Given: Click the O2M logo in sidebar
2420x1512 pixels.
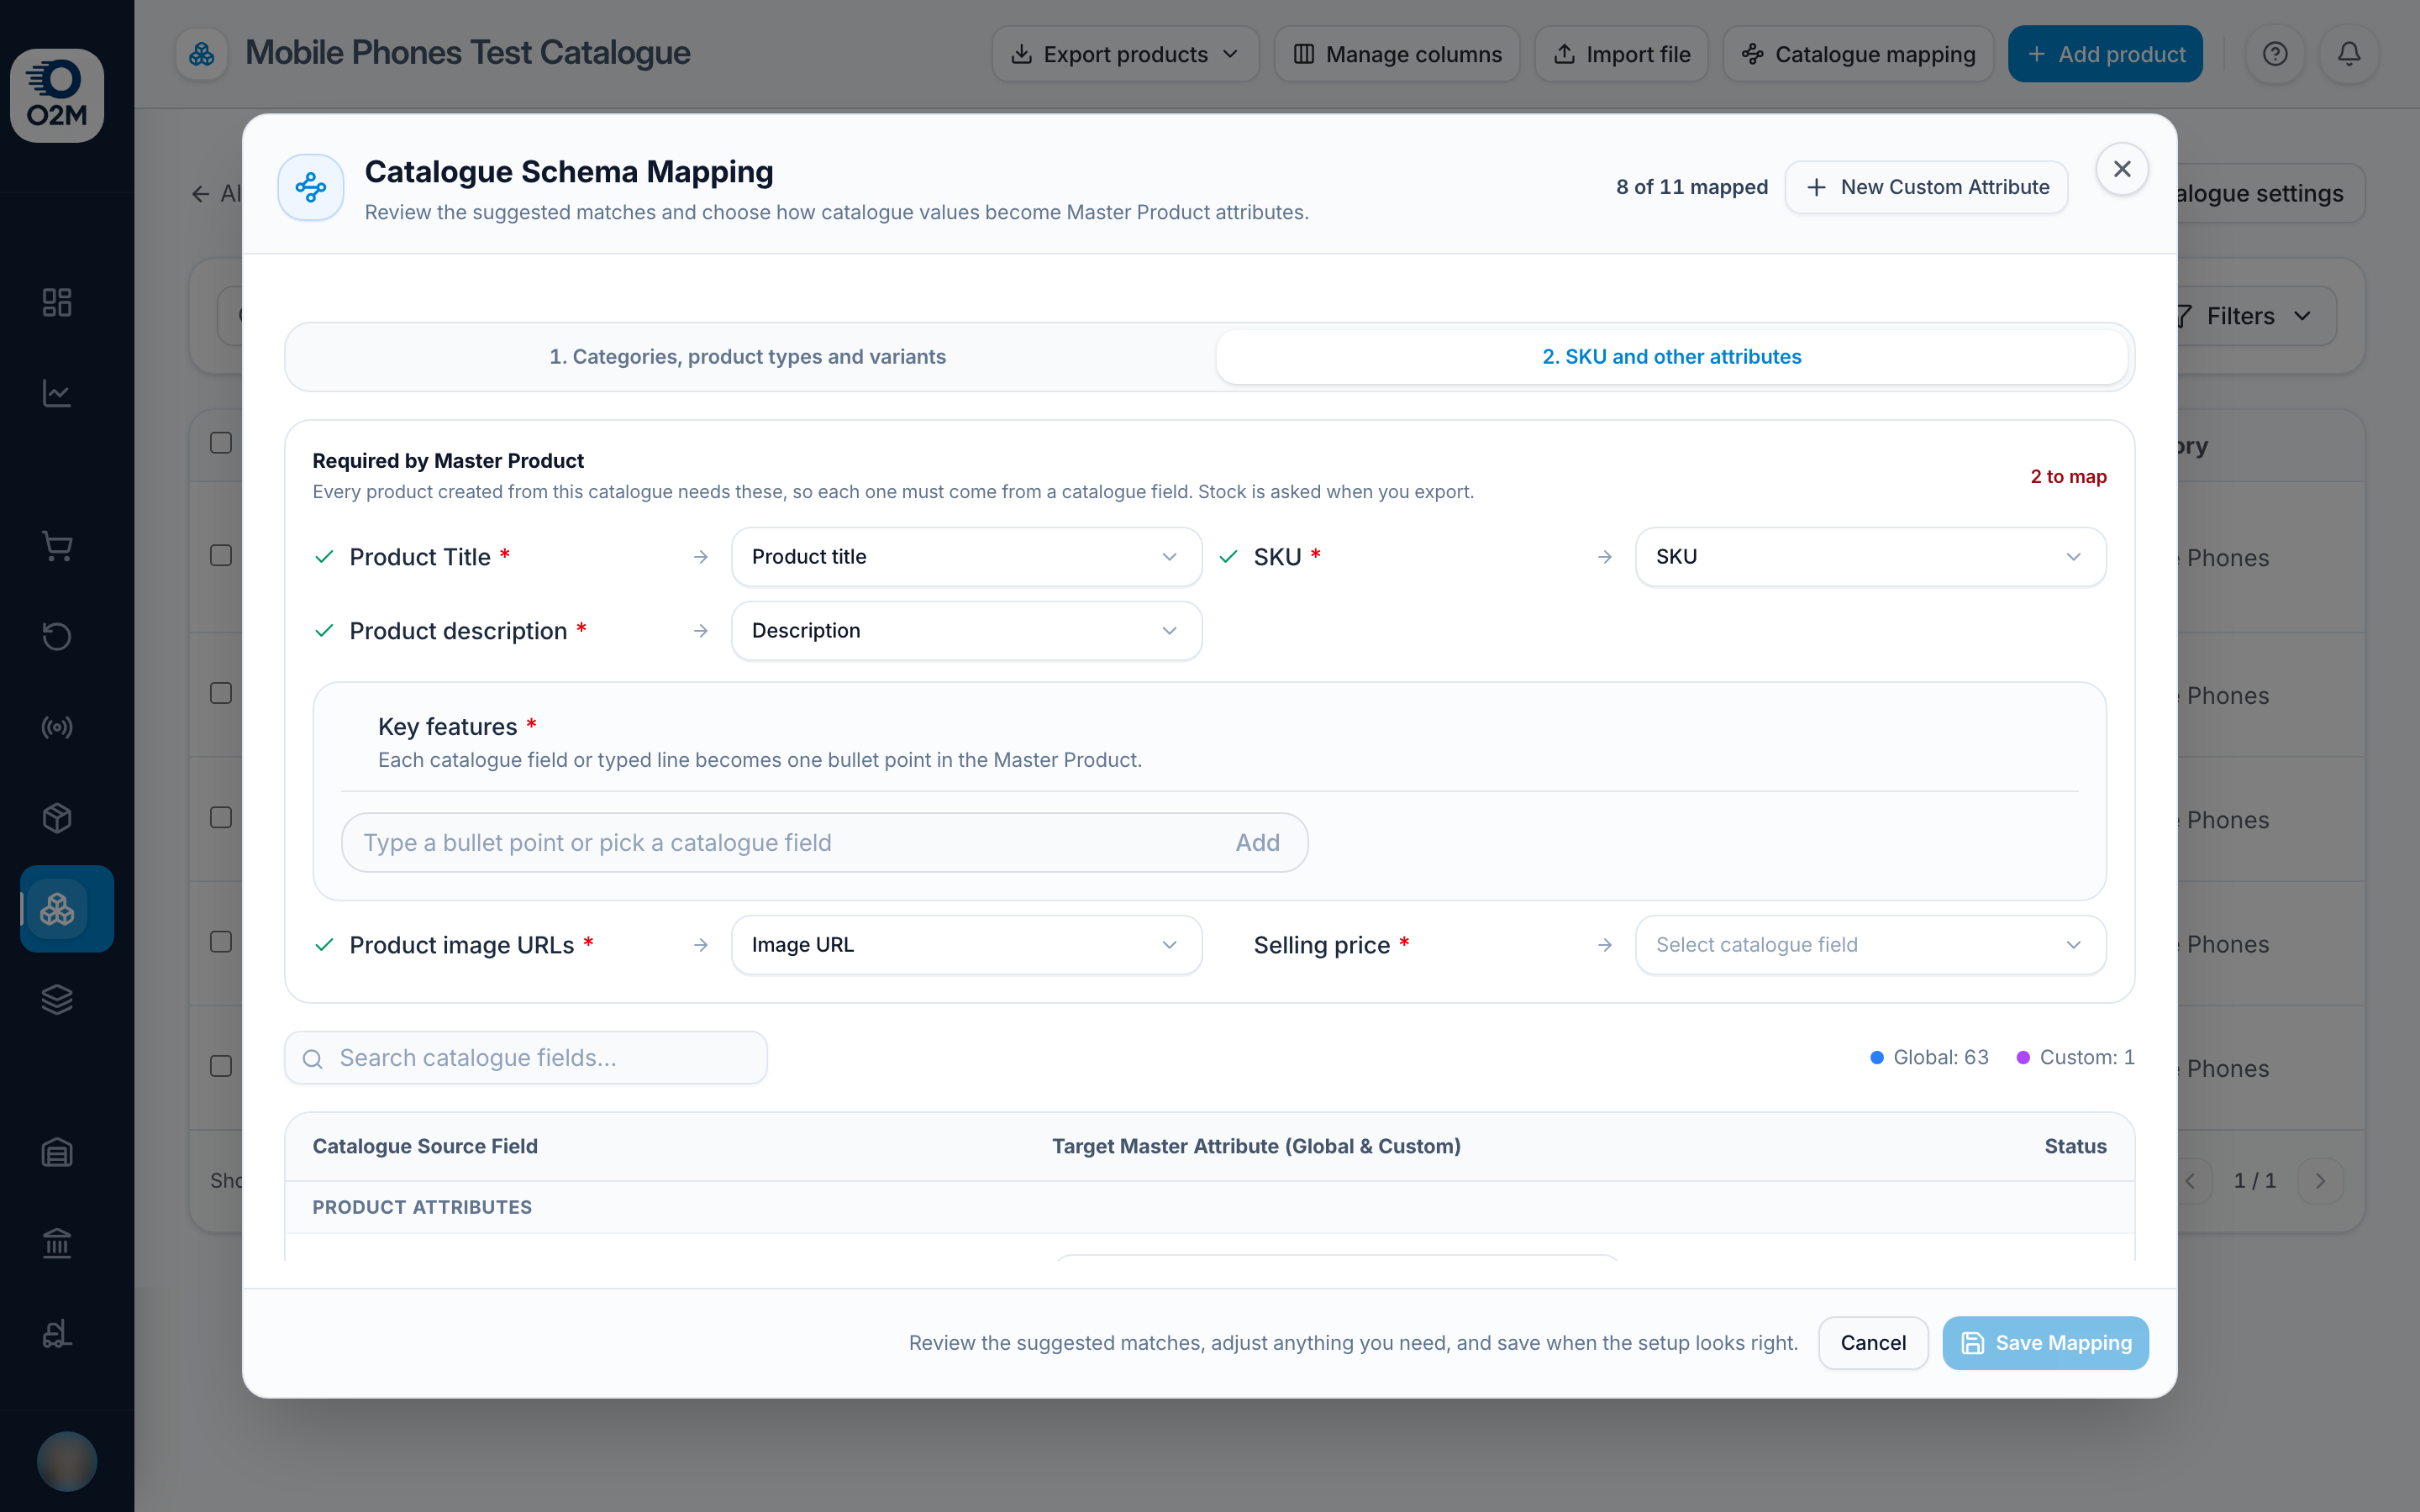Looking at the screenshot, I should click(x=57, y=95).
